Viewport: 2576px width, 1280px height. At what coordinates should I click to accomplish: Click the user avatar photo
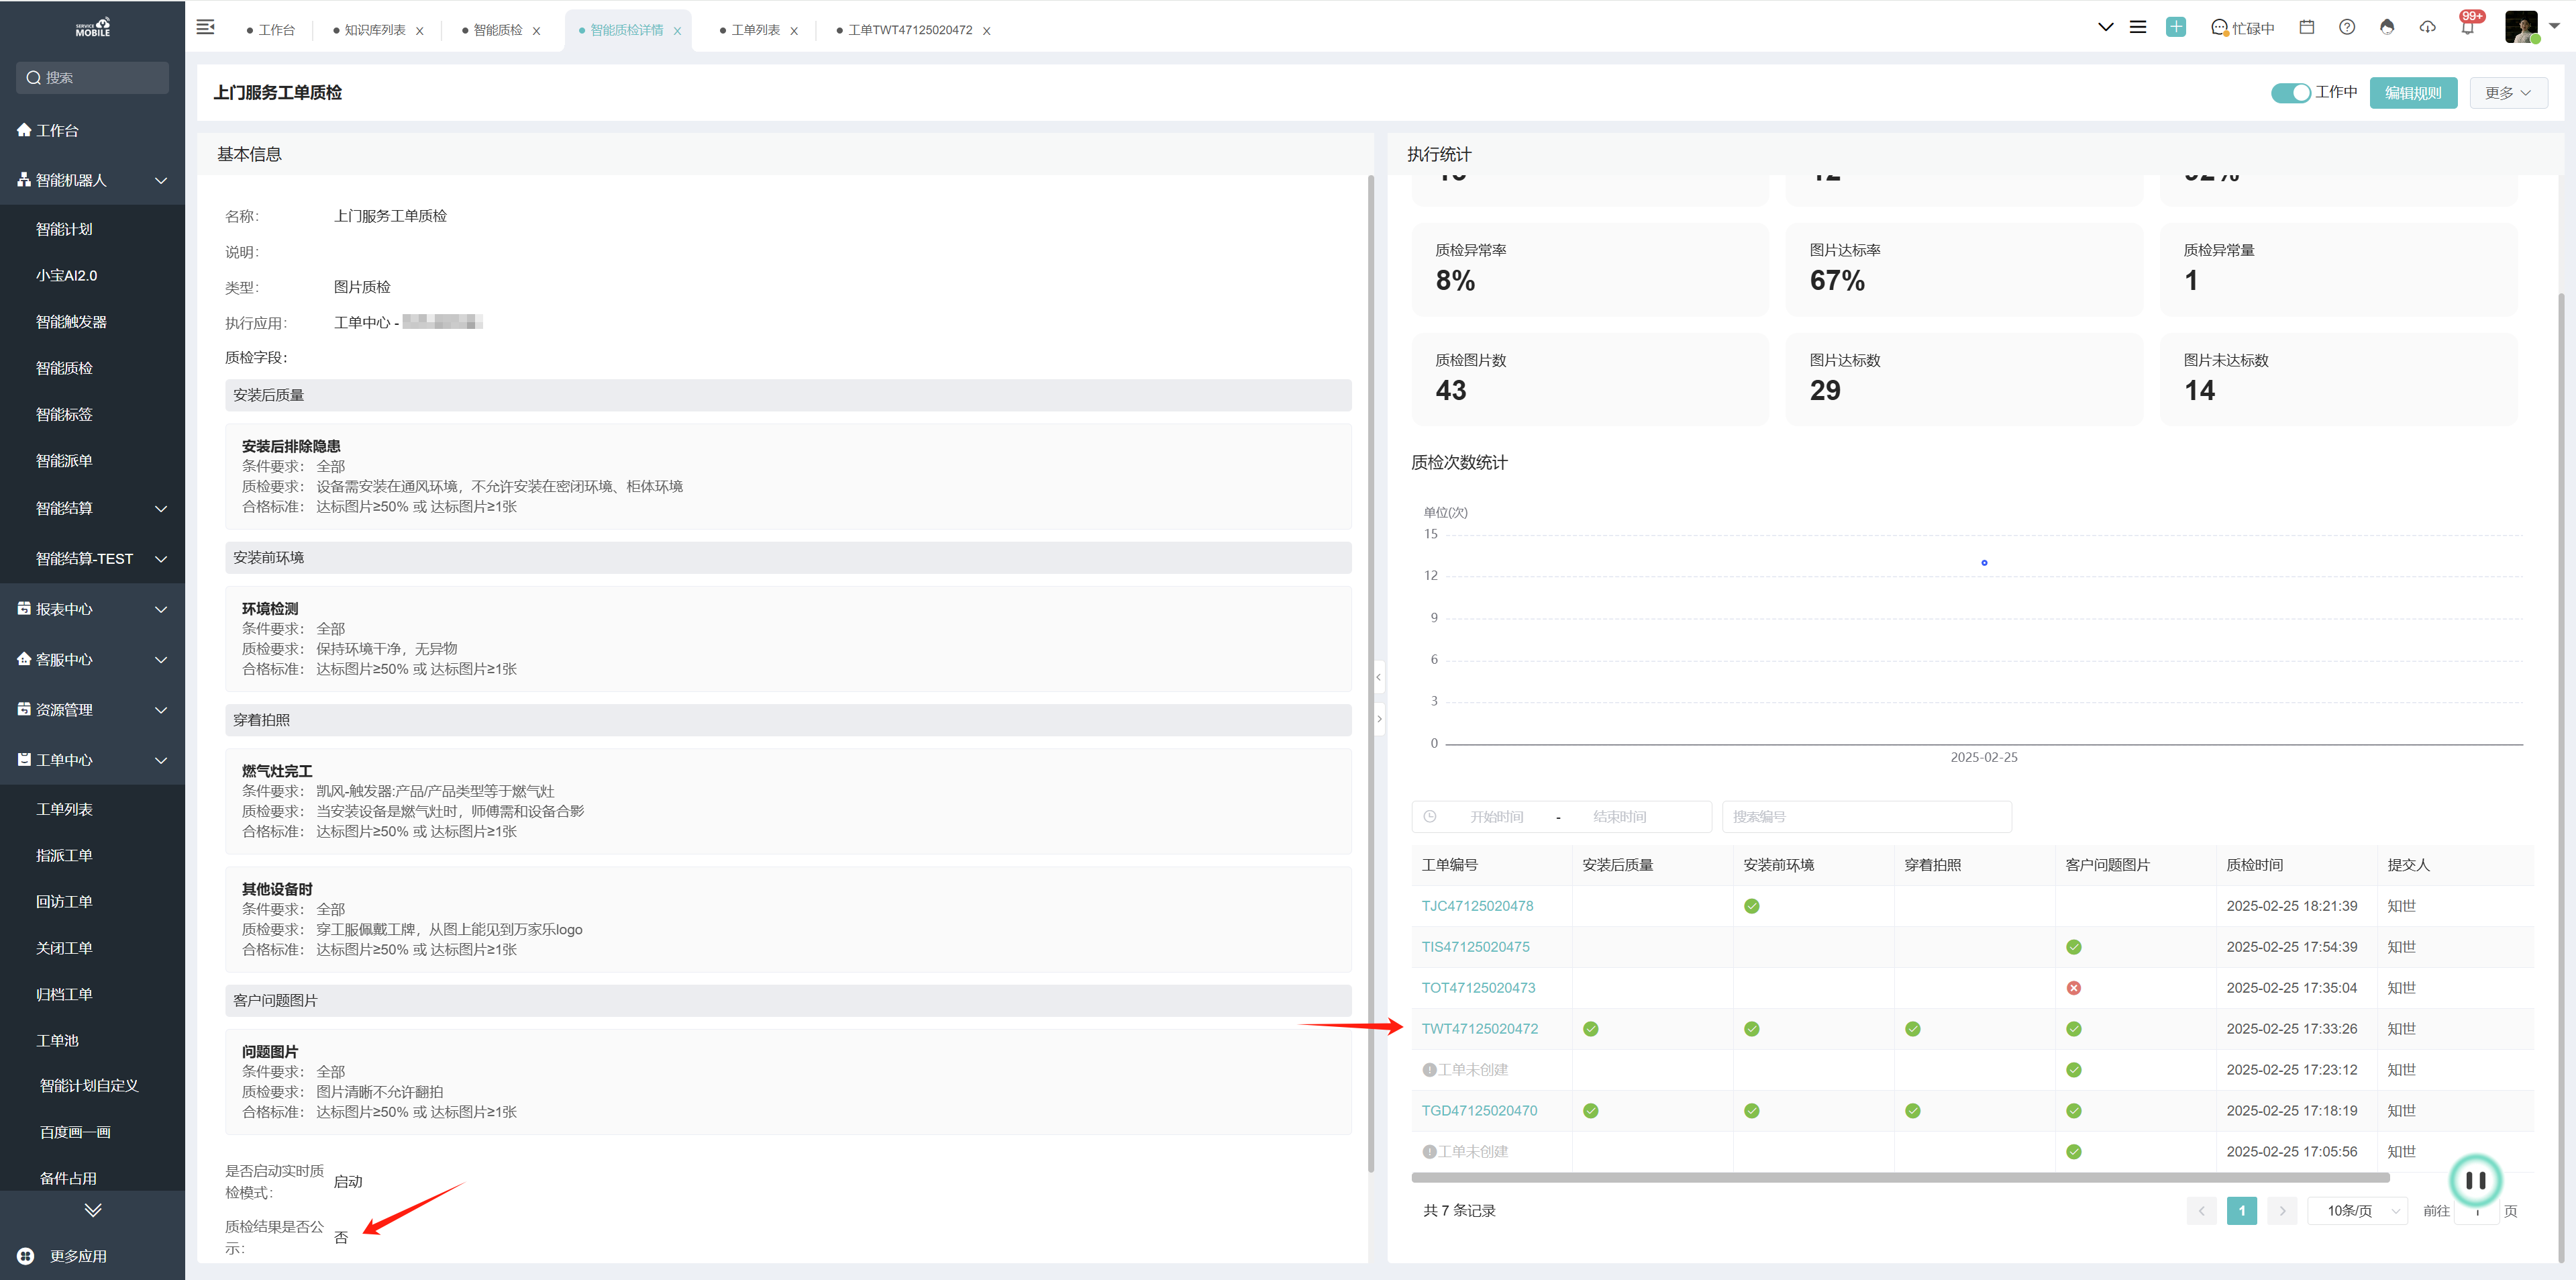[2521, 27]
